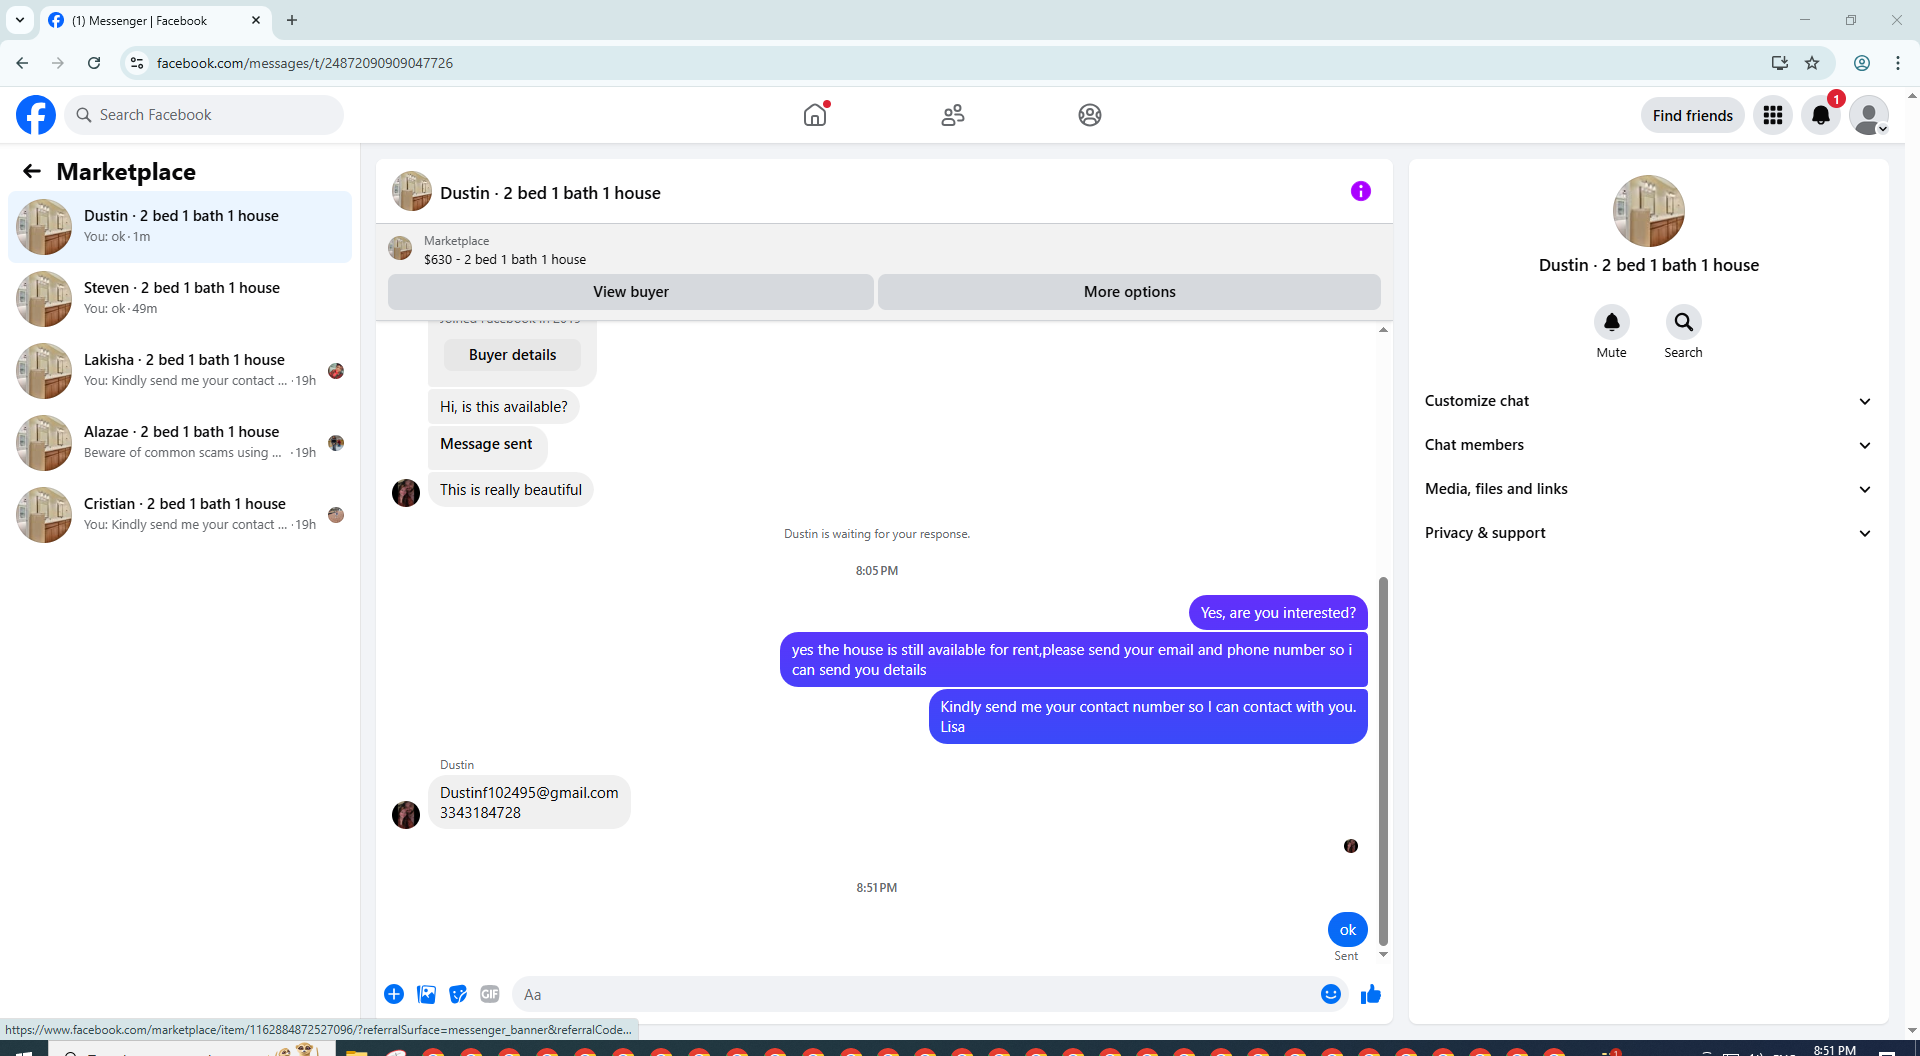Open the Dustin conversation in list

coord(180,227)
